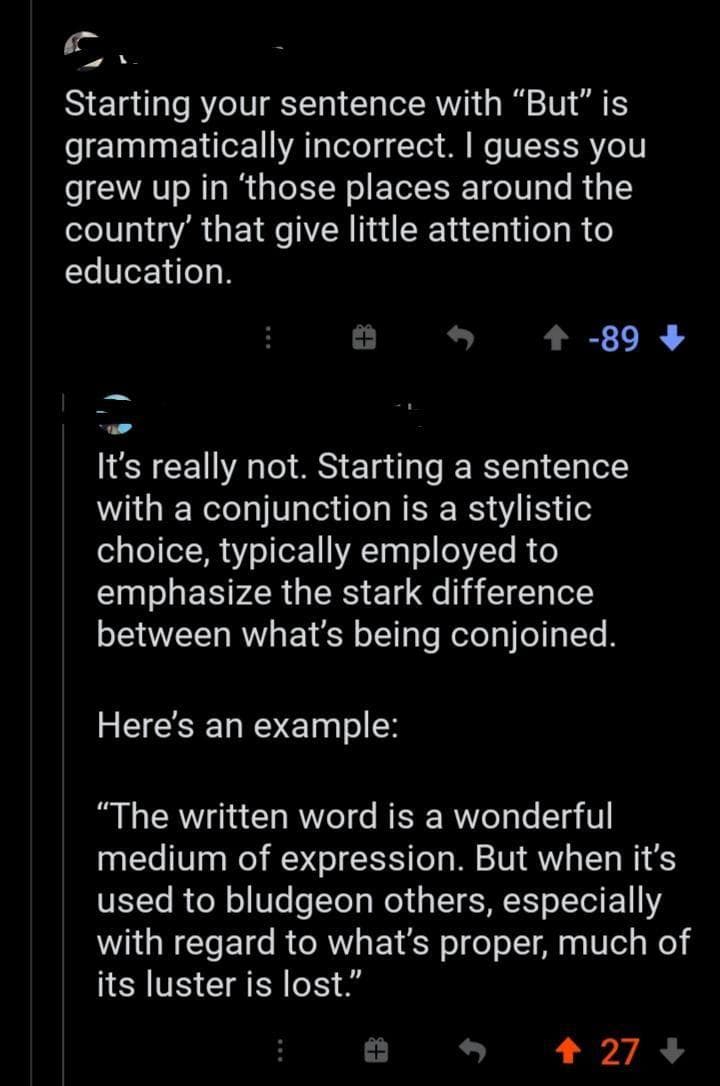Remove the orange upvote on the 27-point reply
The width and height of the screenshot is (720, 1086).
574,1050
